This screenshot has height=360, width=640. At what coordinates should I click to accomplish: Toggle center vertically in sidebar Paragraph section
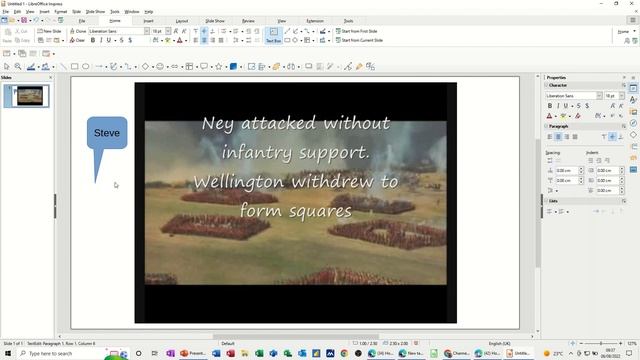[x=612, y=137]
